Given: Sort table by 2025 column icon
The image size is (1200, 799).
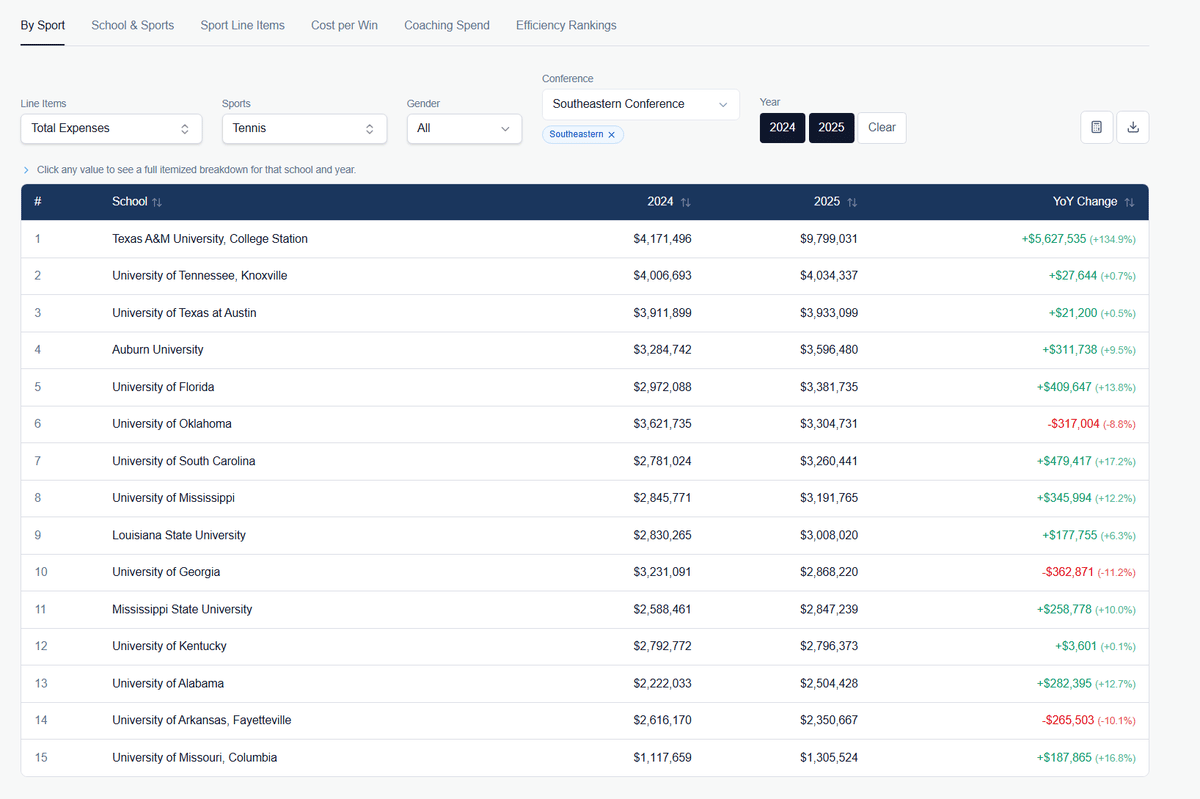Looking at the screenshot, I should coord(852,202).
